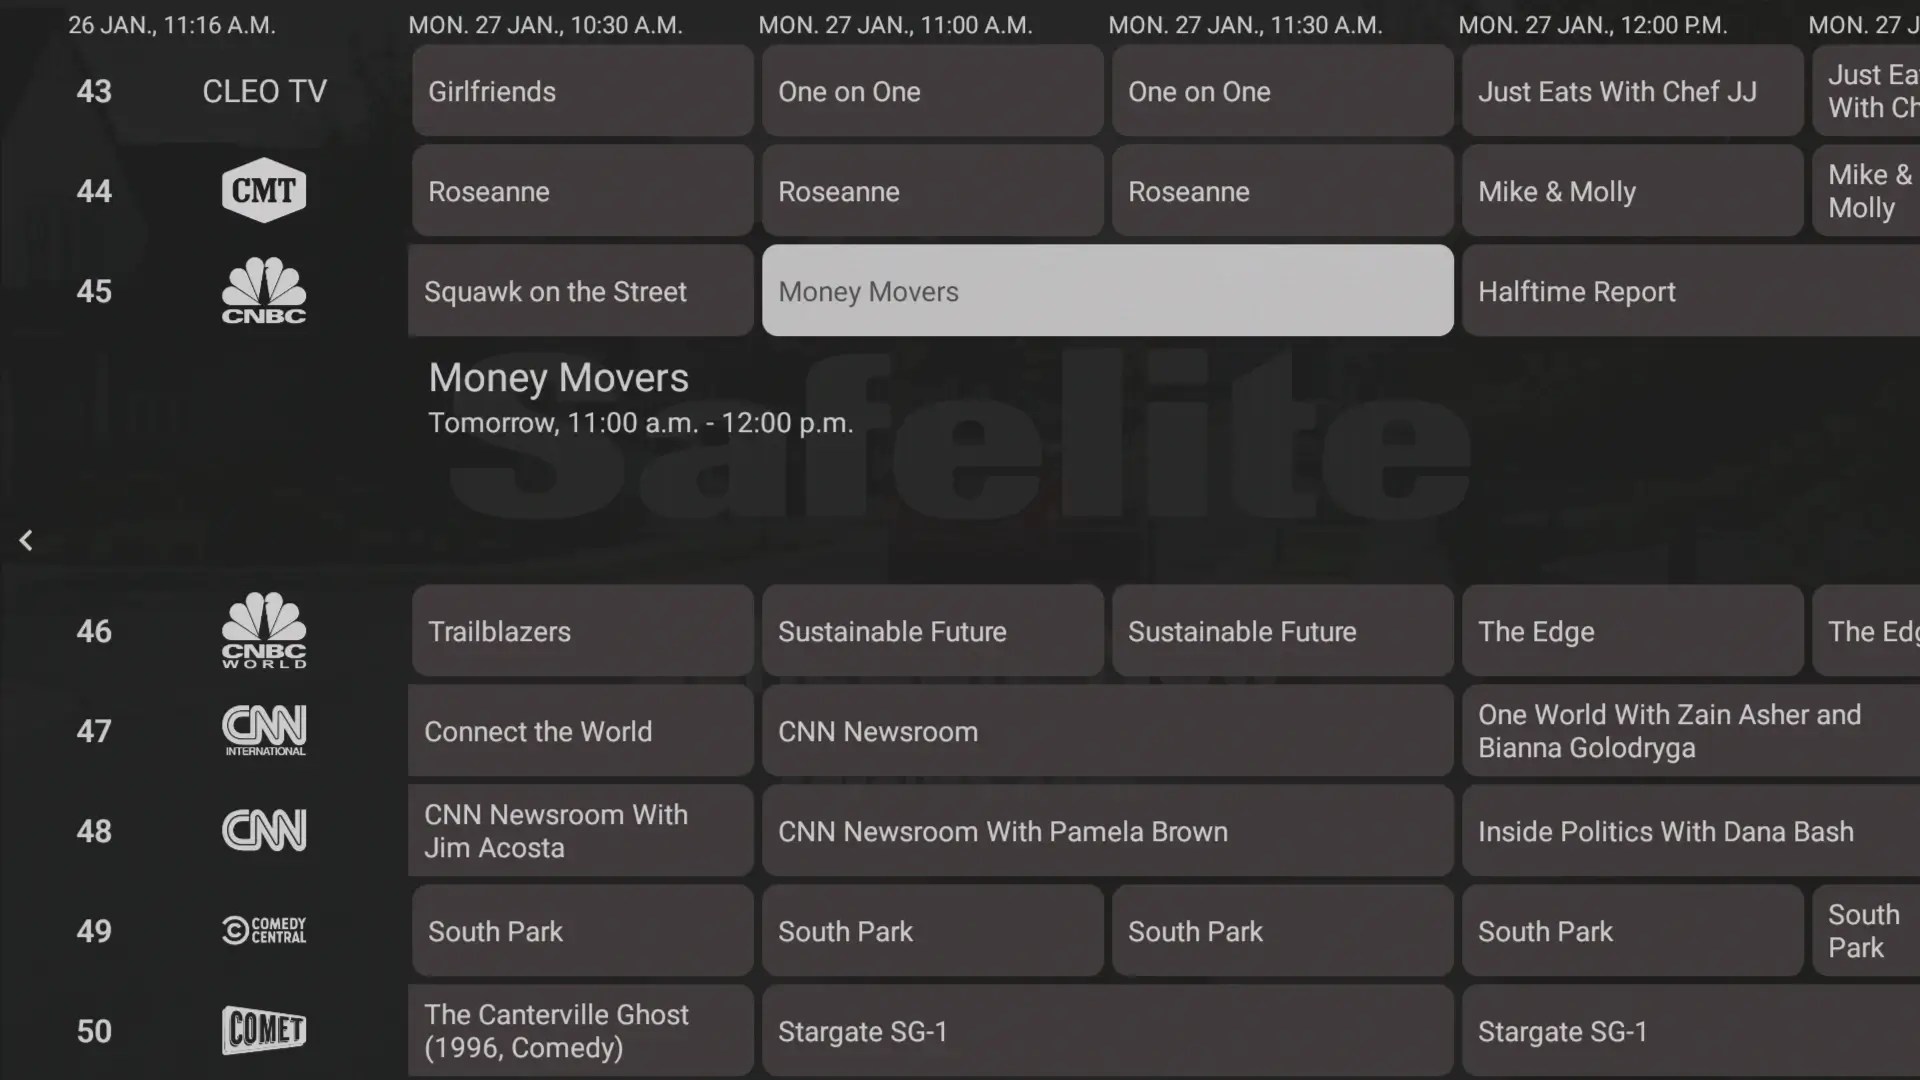The height and width of the screenshot is (1080, 1920).
Task: Select channel number 43
Action: pyautogui.click(x=94, y=91)
